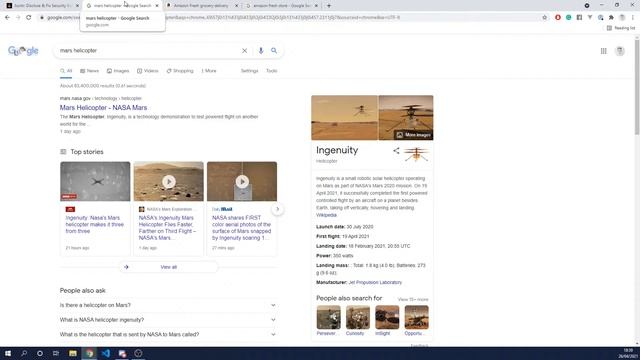Click the Chrome icon in the taskbar
This screenshot has height=360, width=640.
point(89,353)
